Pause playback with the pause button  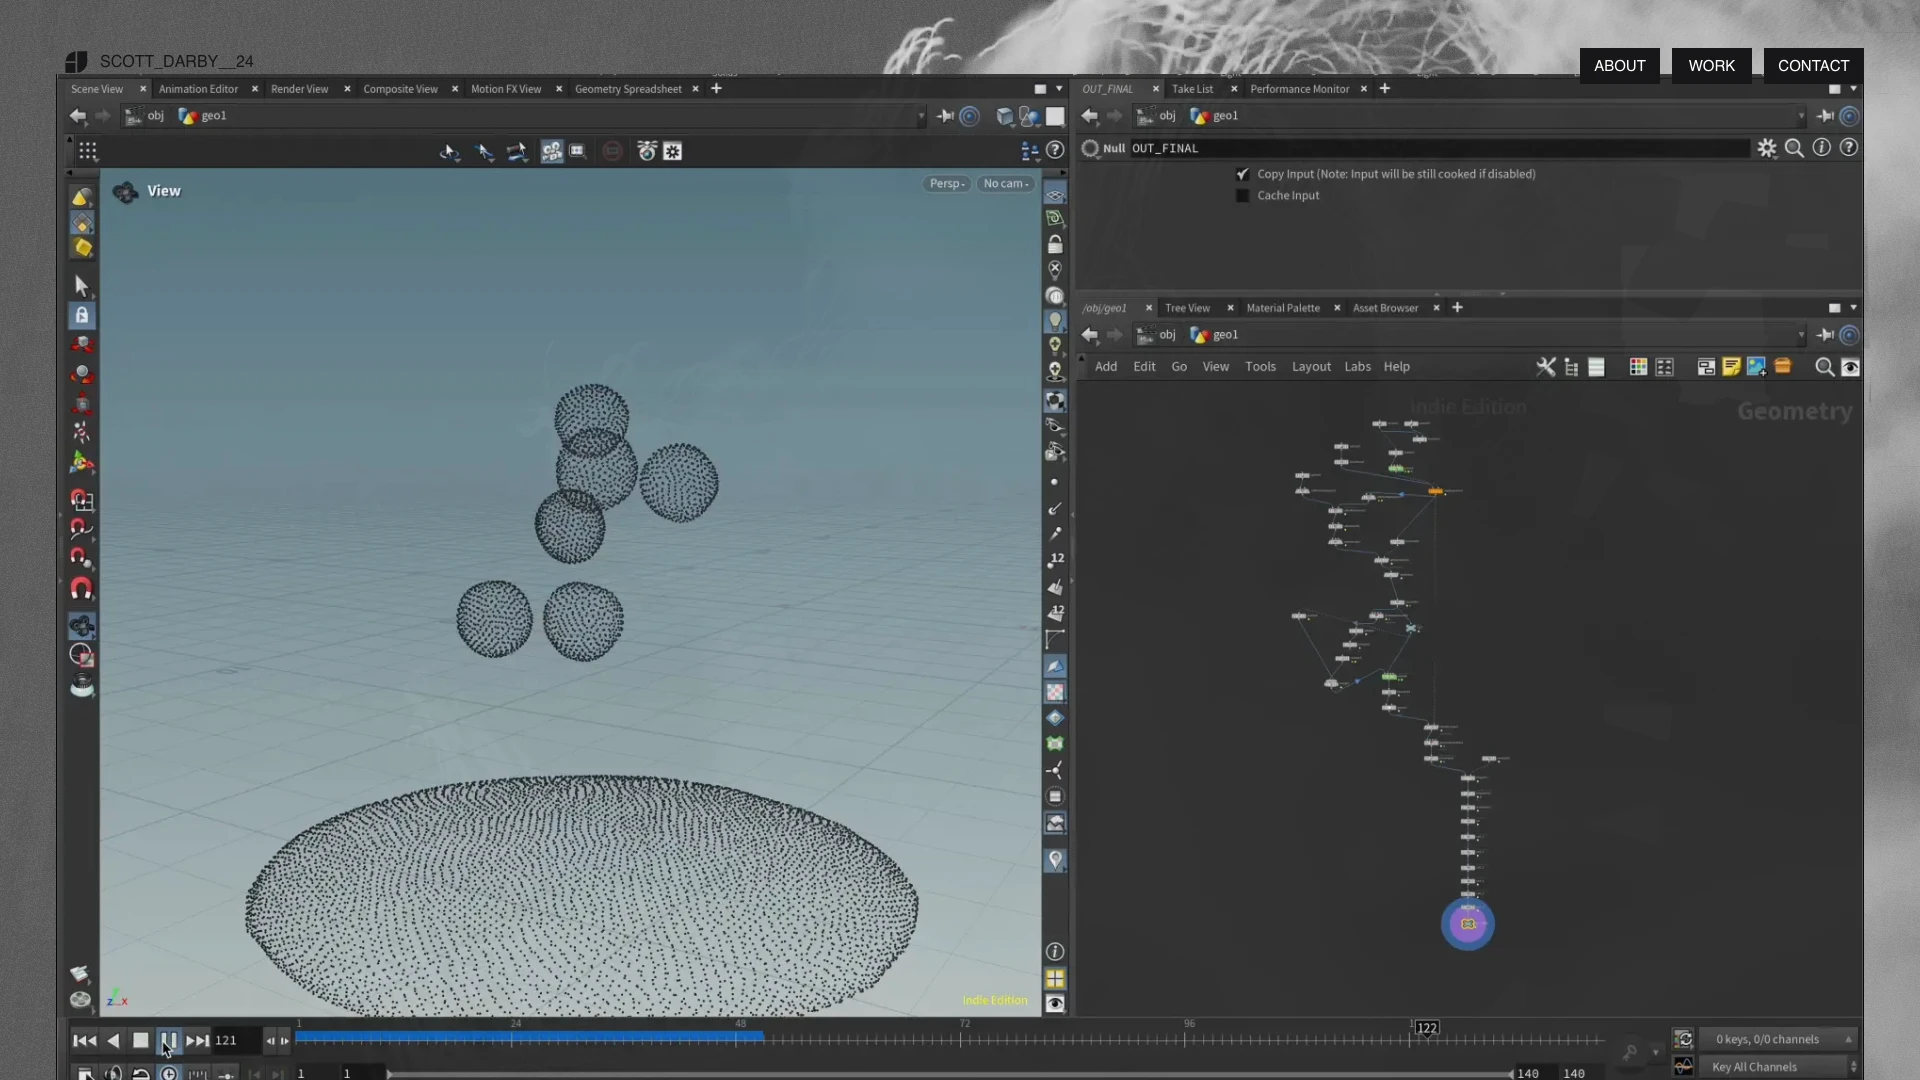click(169, 1041)
